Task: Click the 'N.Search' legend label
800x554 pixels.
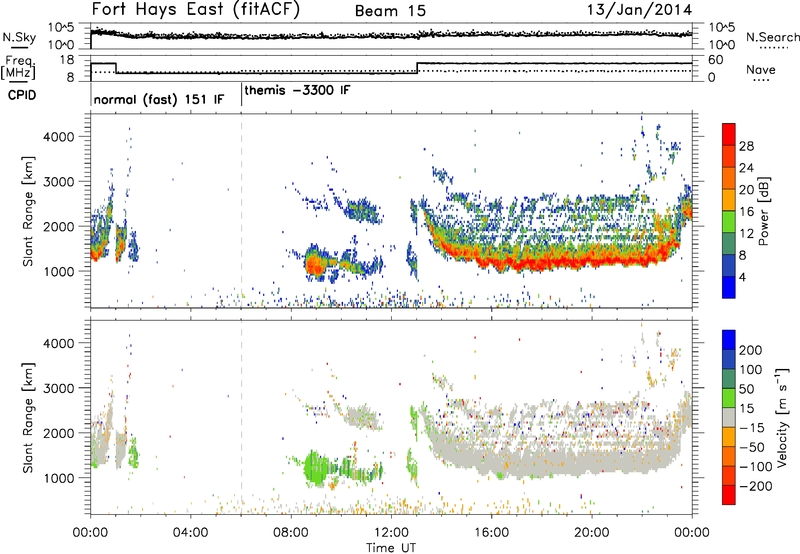Action: (x=772, y=37)
